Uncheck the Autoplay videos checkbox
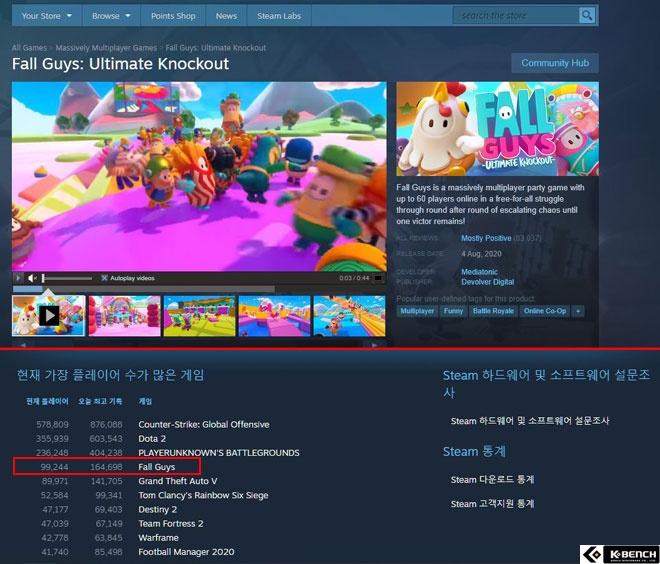Image resolution: width=660 pixels, height=564 pixels. pyautogui.click(x=104, y=278)
